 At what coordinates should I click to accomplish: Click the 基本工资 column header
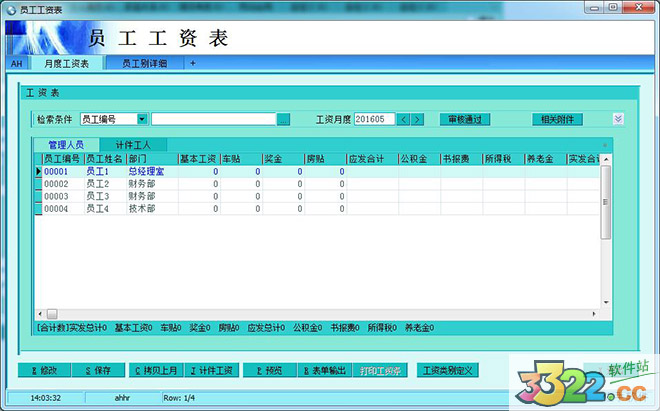point(200,159)
